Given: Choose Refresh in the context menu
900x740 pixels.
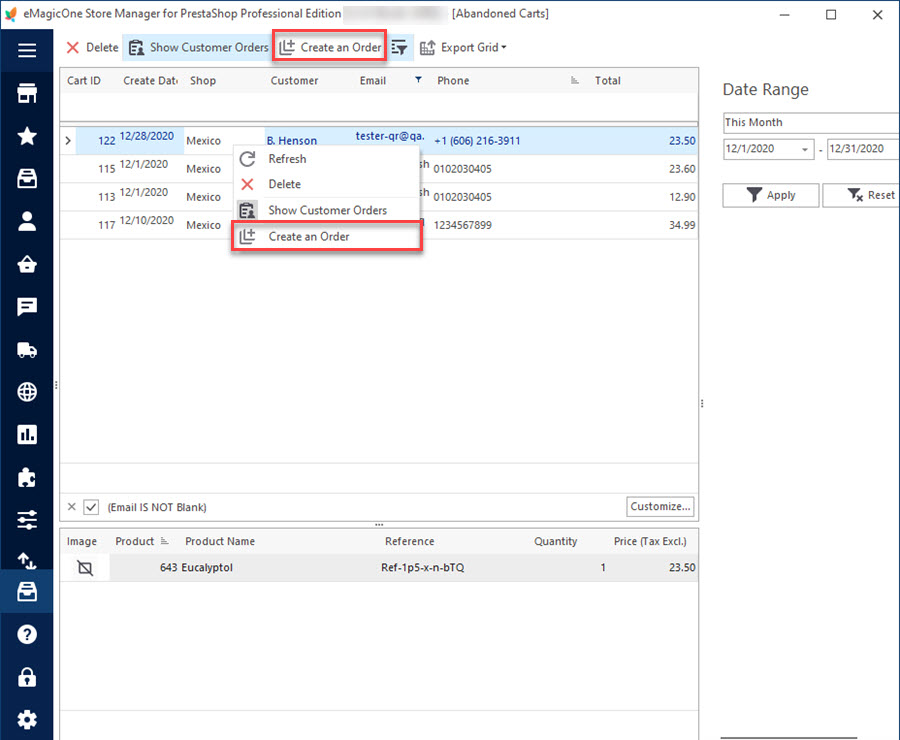Looking at the screenshot, I should [x=326, y=159].
